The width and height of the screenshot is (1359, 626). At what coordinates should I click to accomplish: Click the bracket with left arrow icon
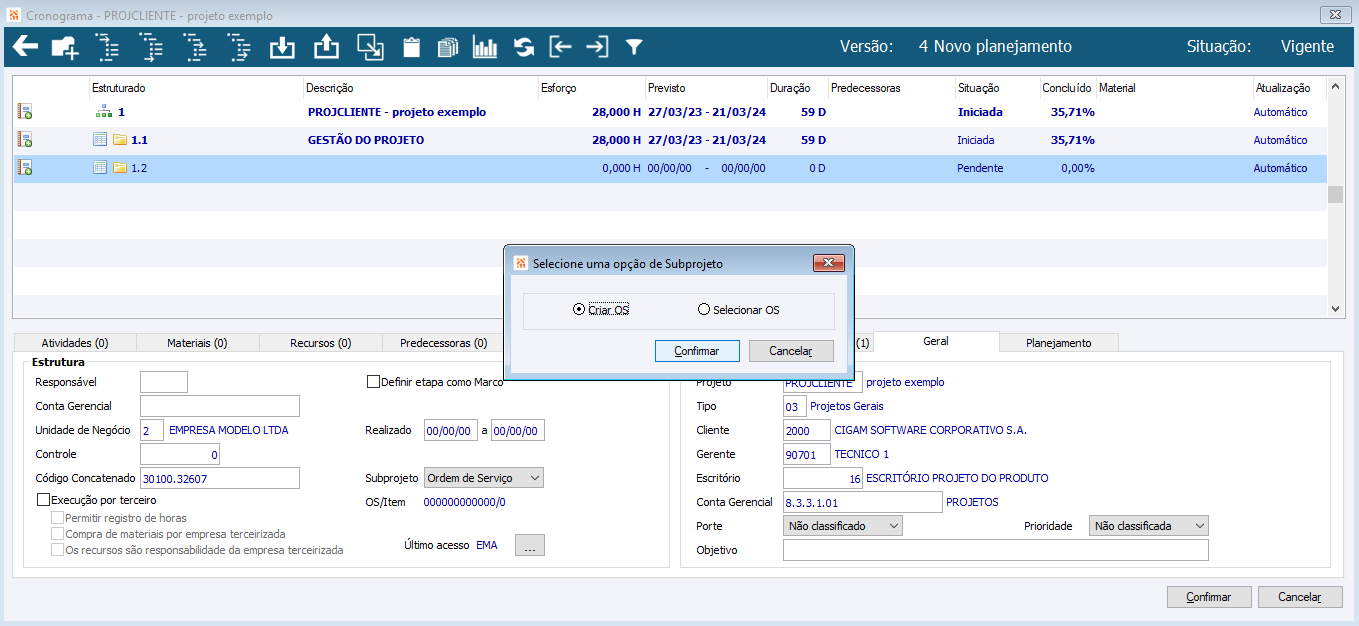click(x=561, y=47)
